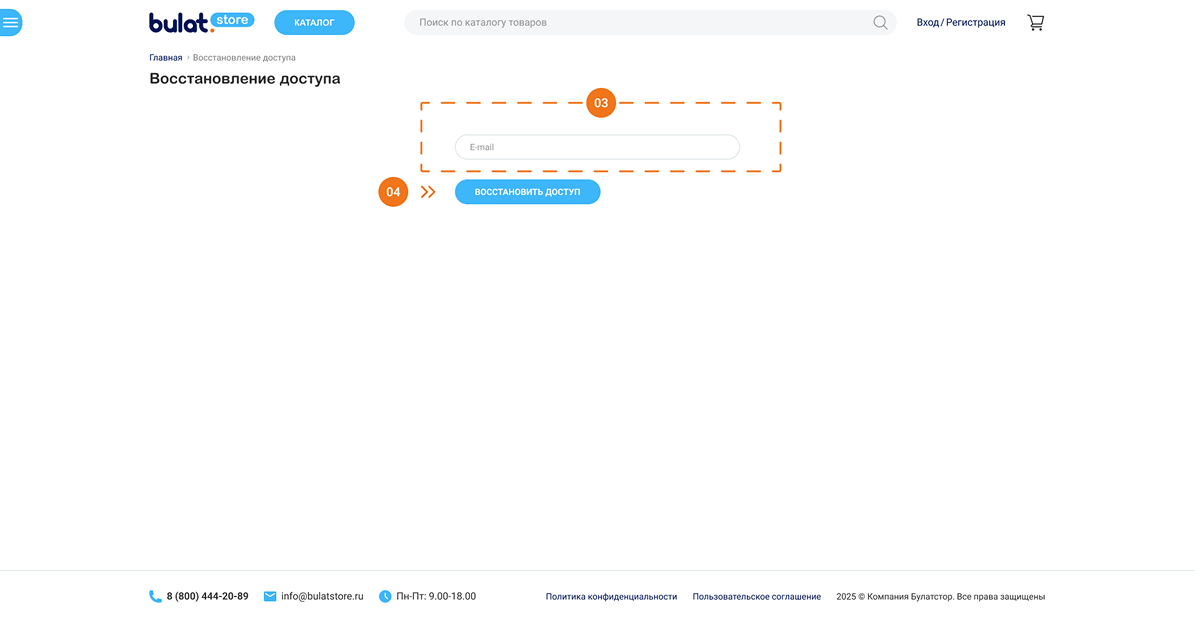Focus the E-mail input field
This screenshot has width=1195, height=623.
(597, 147)
